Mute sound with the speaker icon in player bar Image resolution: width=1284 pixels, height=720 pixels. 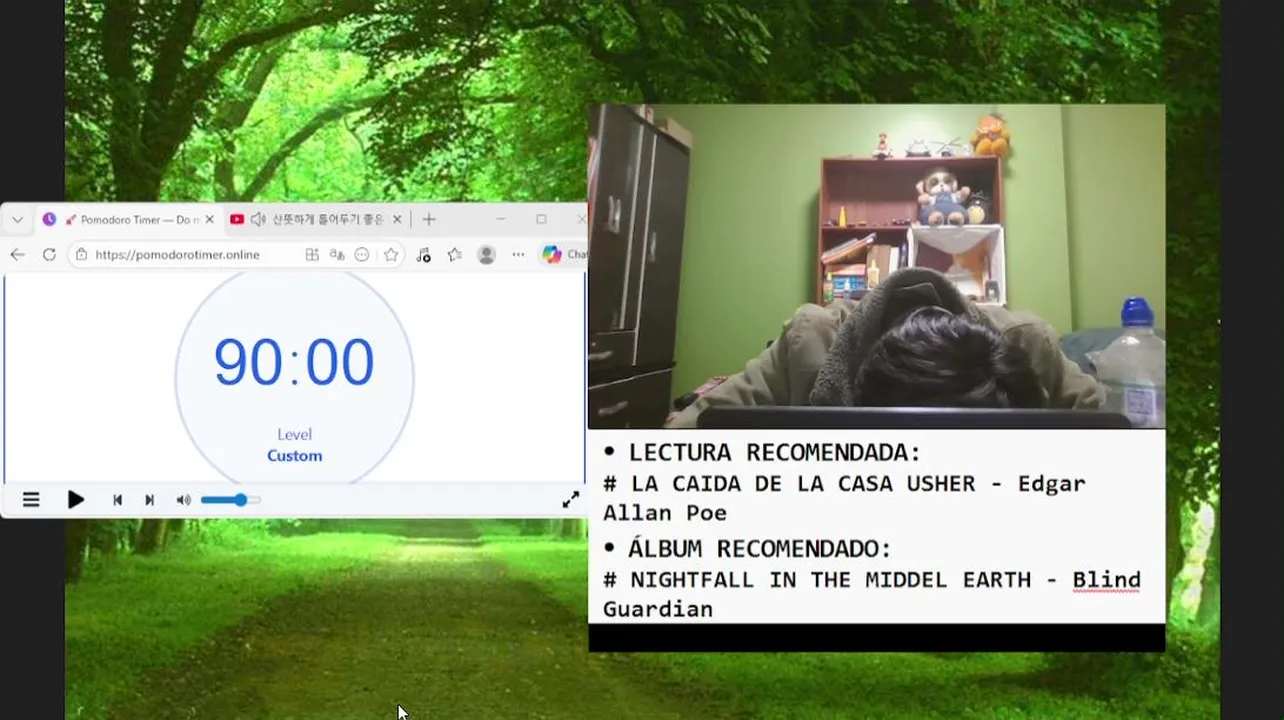(x=183, y=500)
